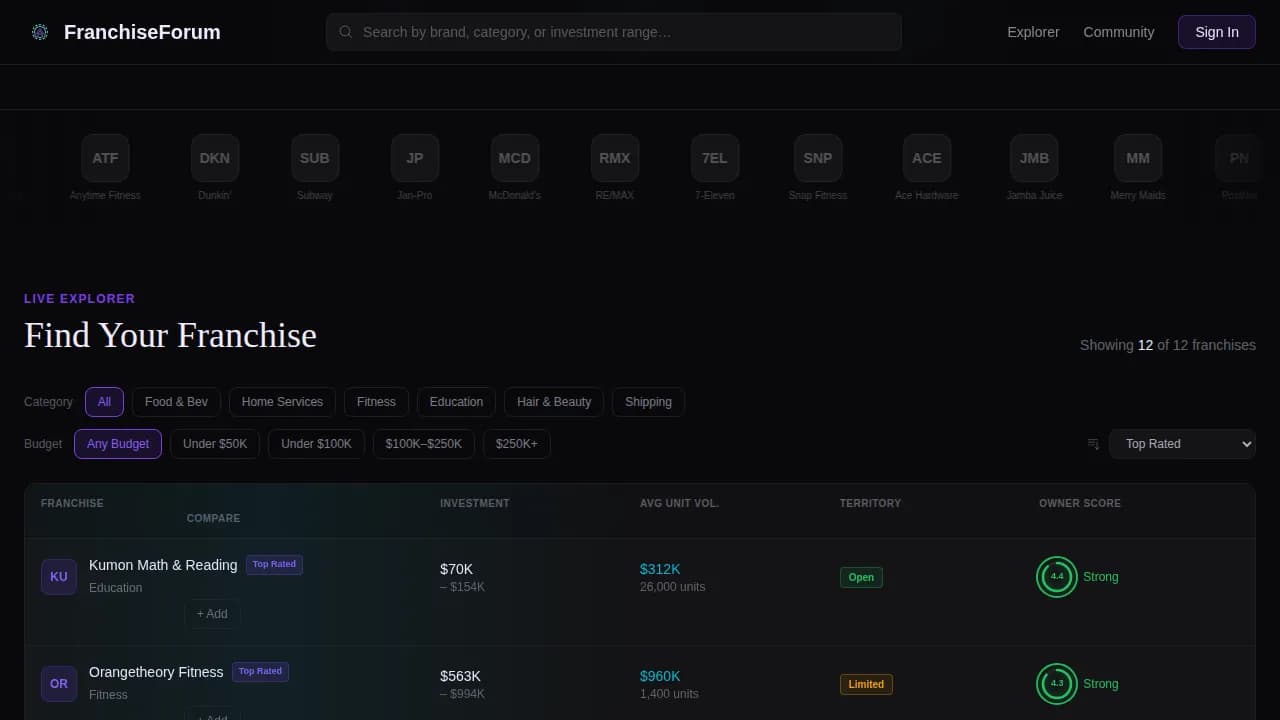
Task: Go to the Explorer nav link
Action: pyautogui.click(x=1033, y=32)
